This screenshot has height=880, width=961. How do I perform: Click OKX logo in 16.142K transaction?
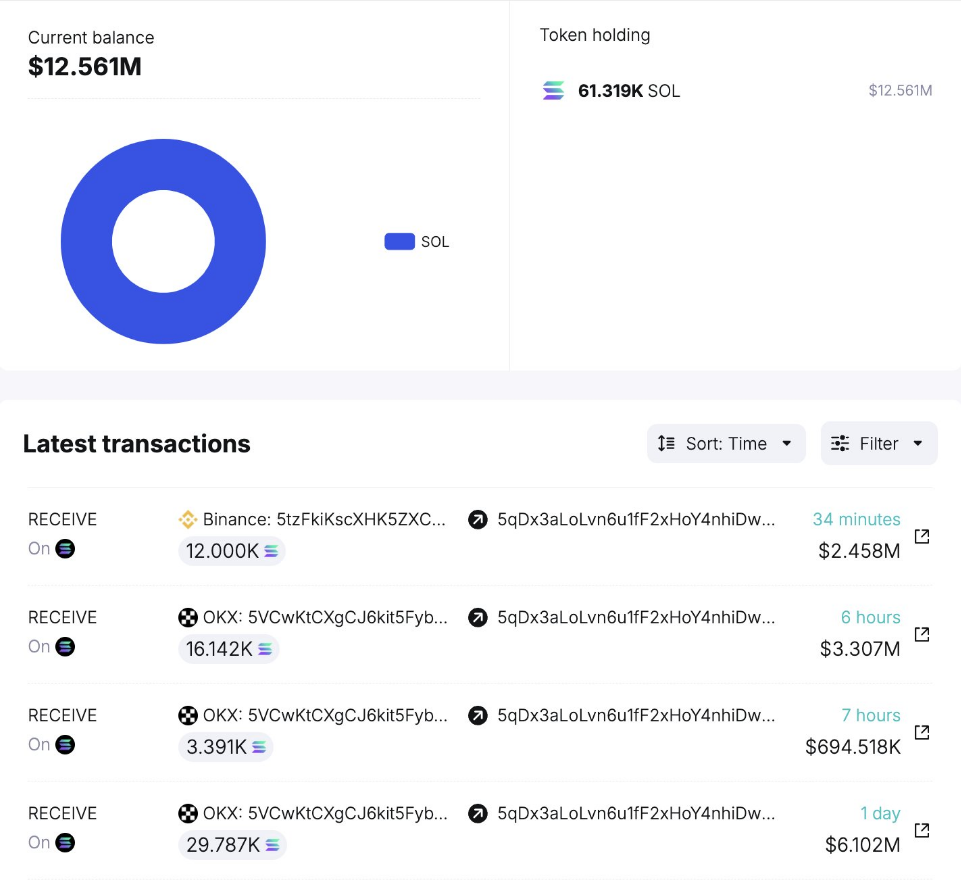(x=187, y=618)
